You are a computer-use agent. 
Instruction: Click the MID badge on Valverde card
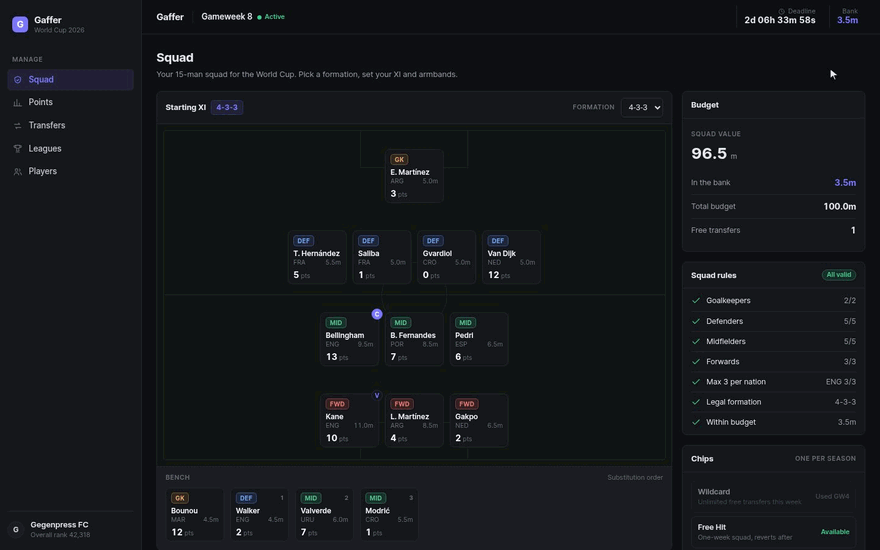311,498
